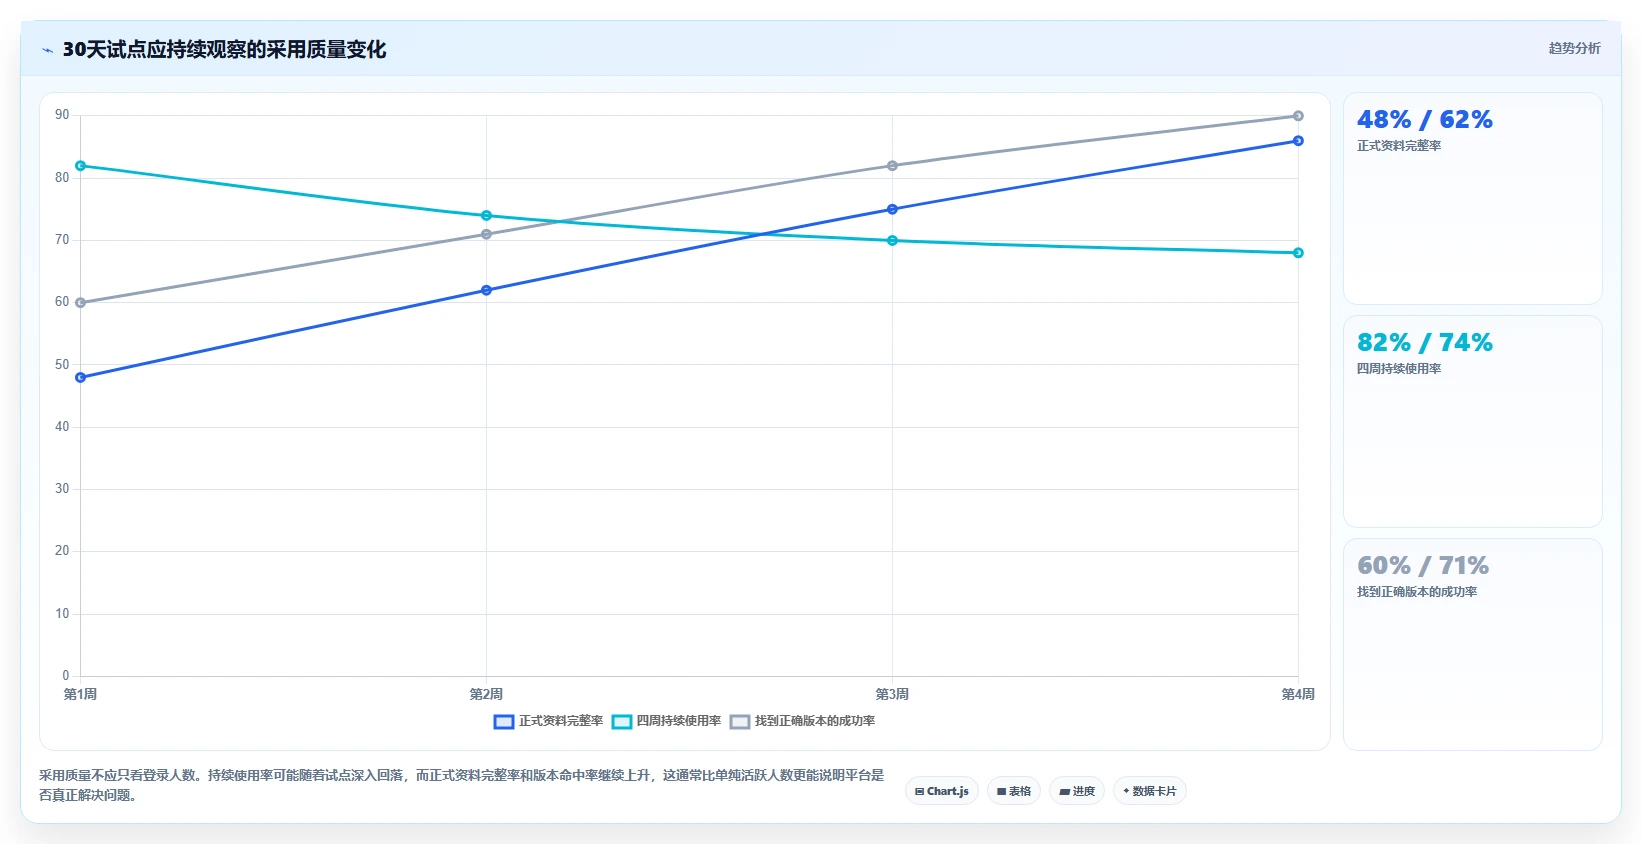Select the 48% / 62% stat card

click(x=1472, y=199)
